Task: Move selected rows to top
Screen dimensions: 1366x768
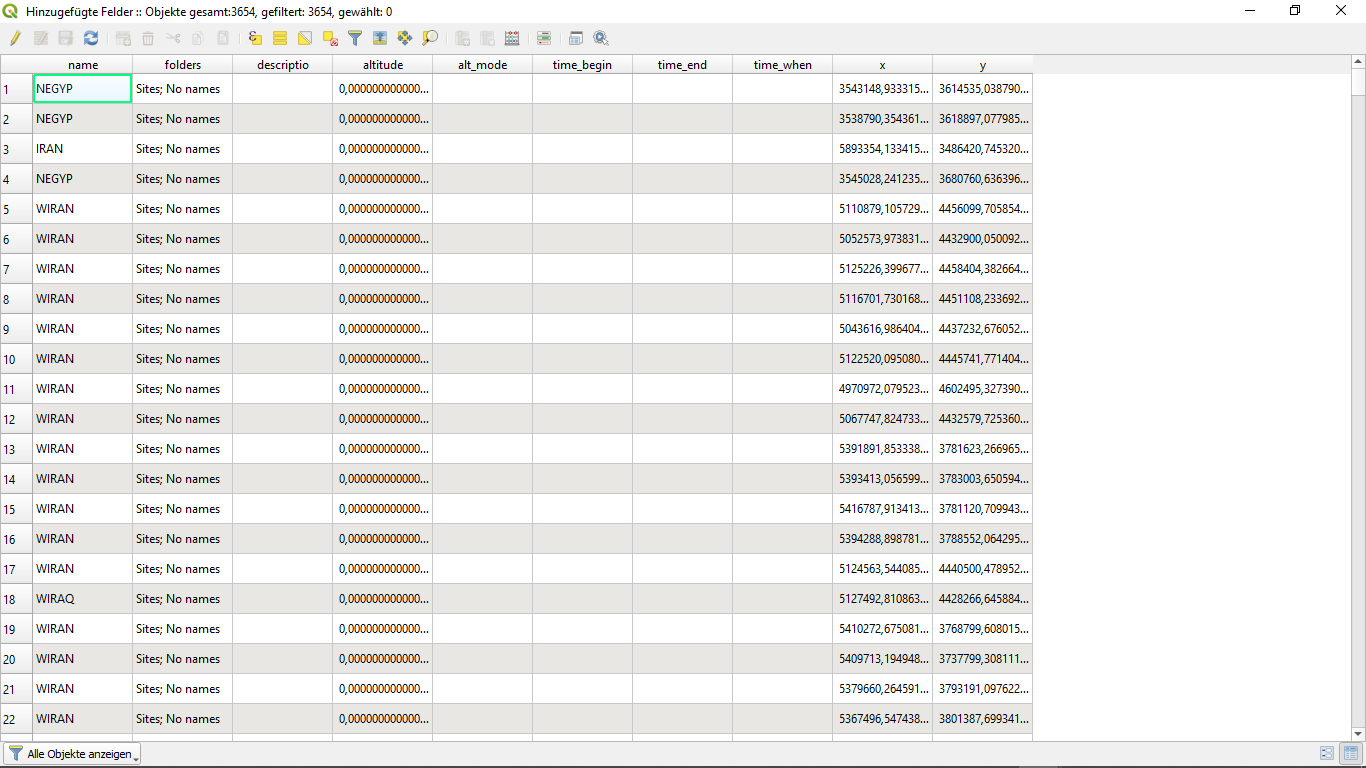Action: point(380,38)
